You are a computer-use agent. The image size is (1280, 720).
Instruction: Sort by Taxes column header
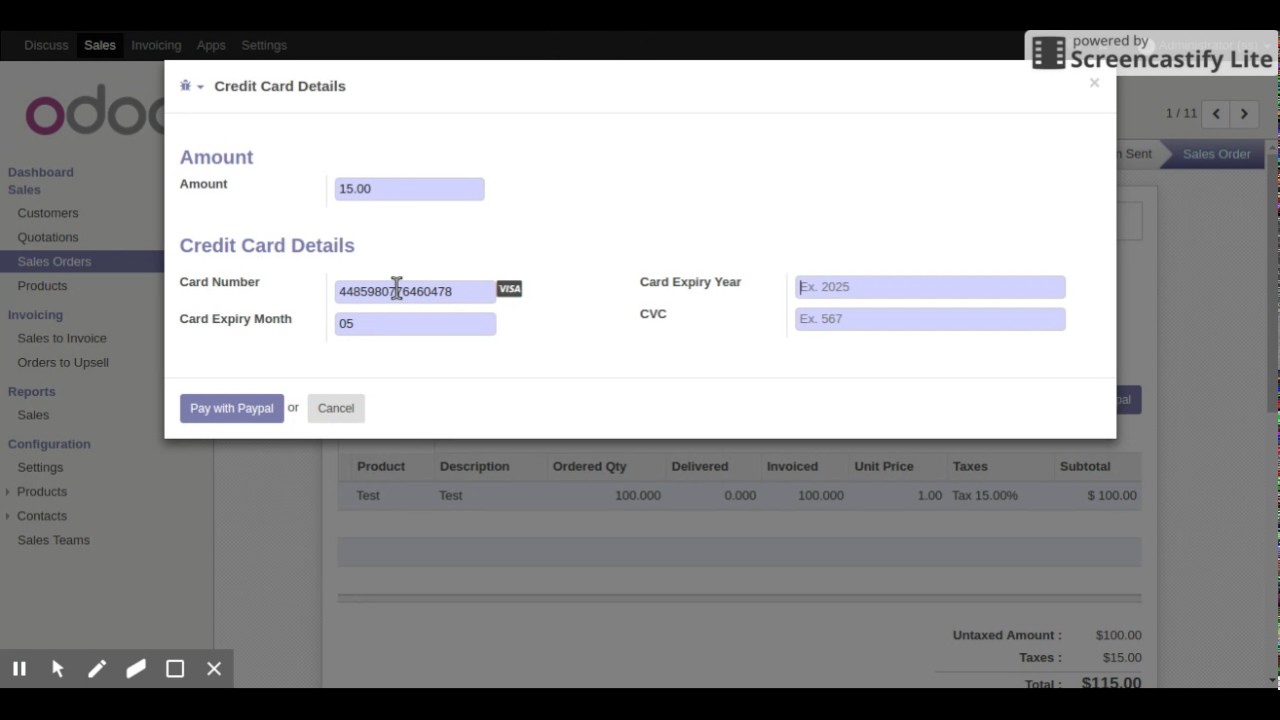[970, 466]
